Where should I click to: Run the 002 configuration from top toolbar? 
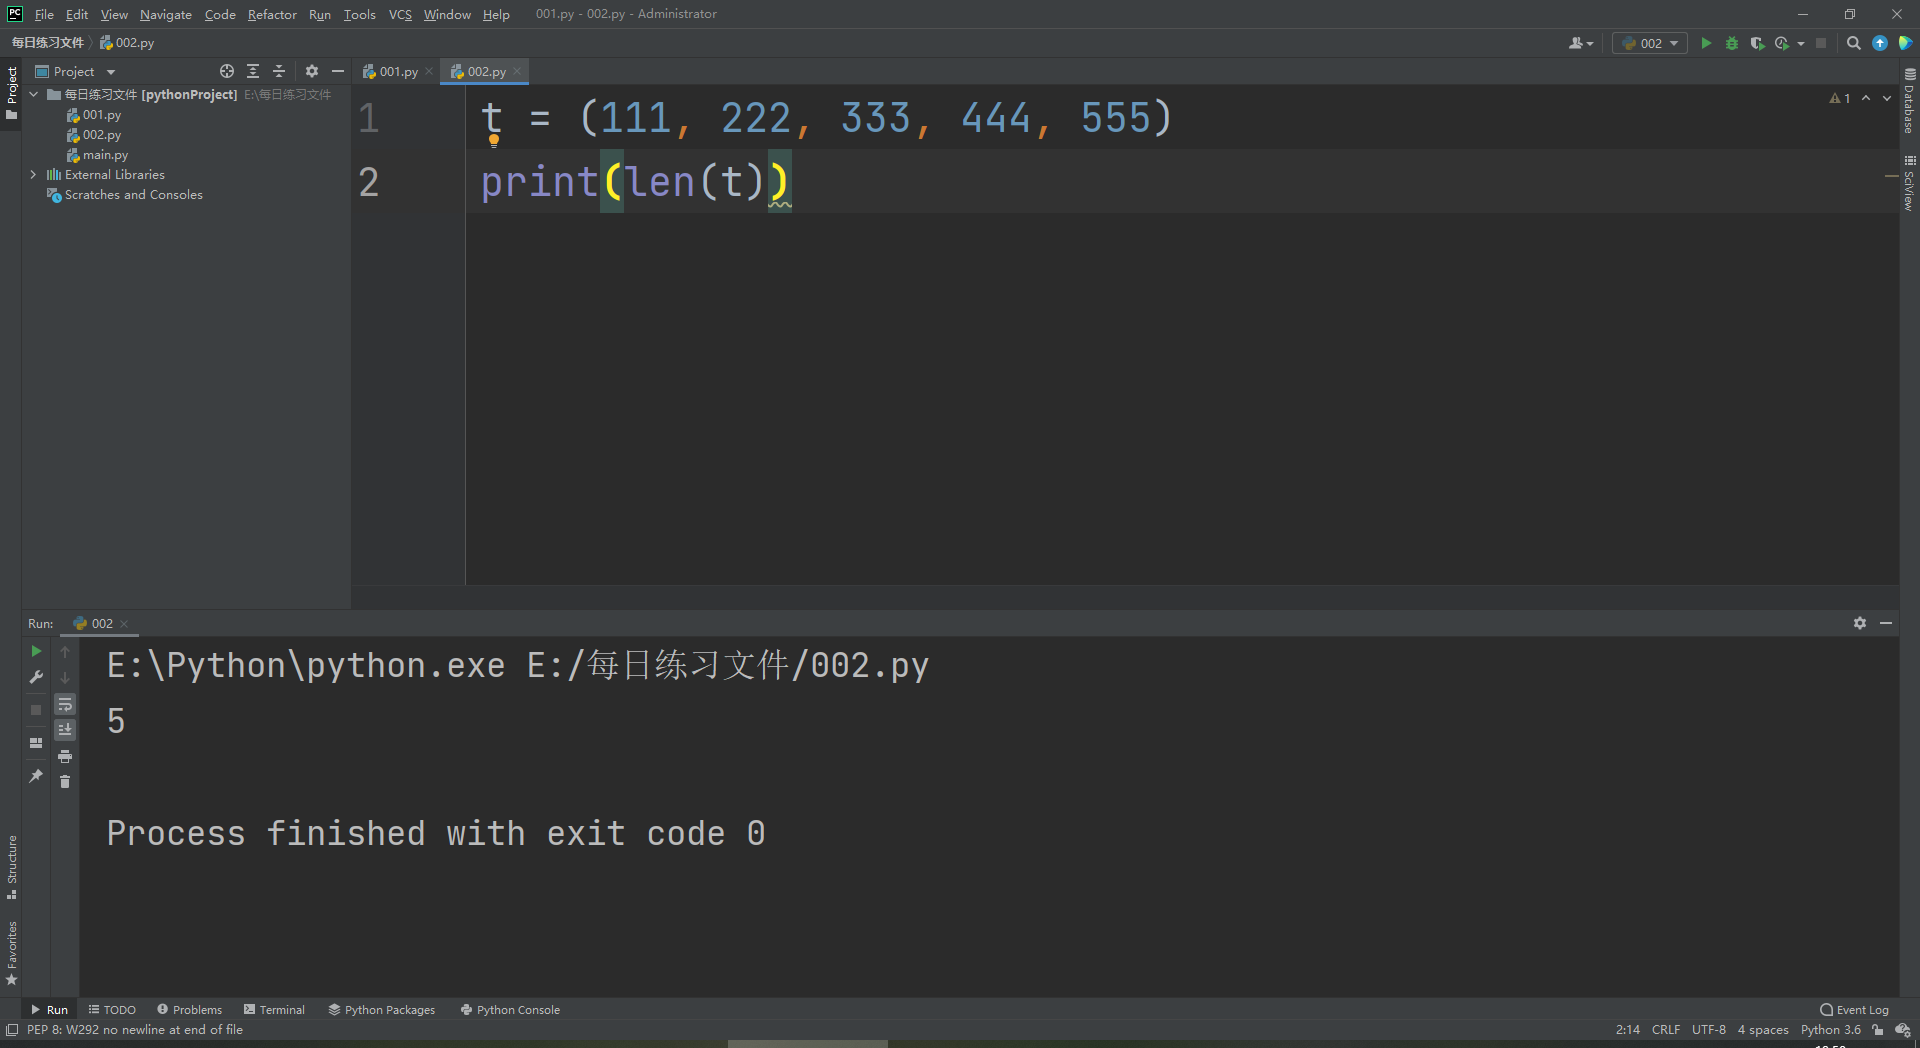tap(1706, 43)
